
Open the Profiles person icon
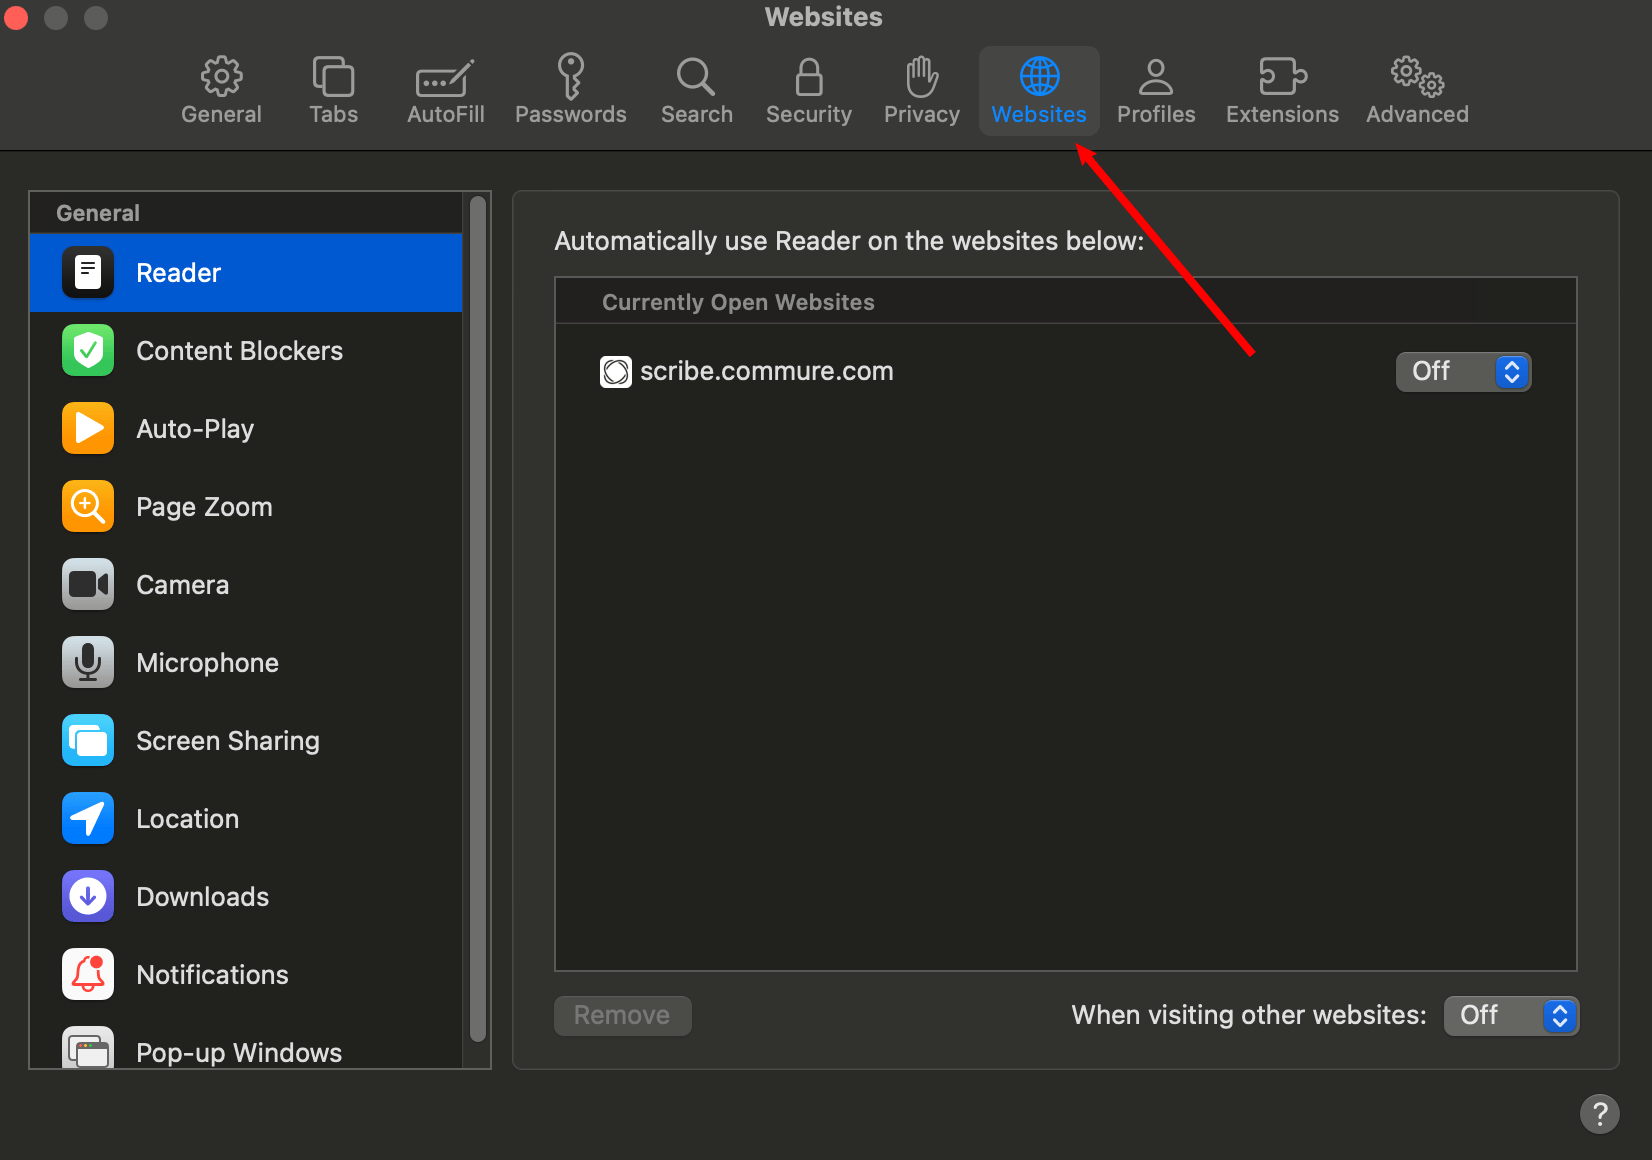coord(1156,76)
